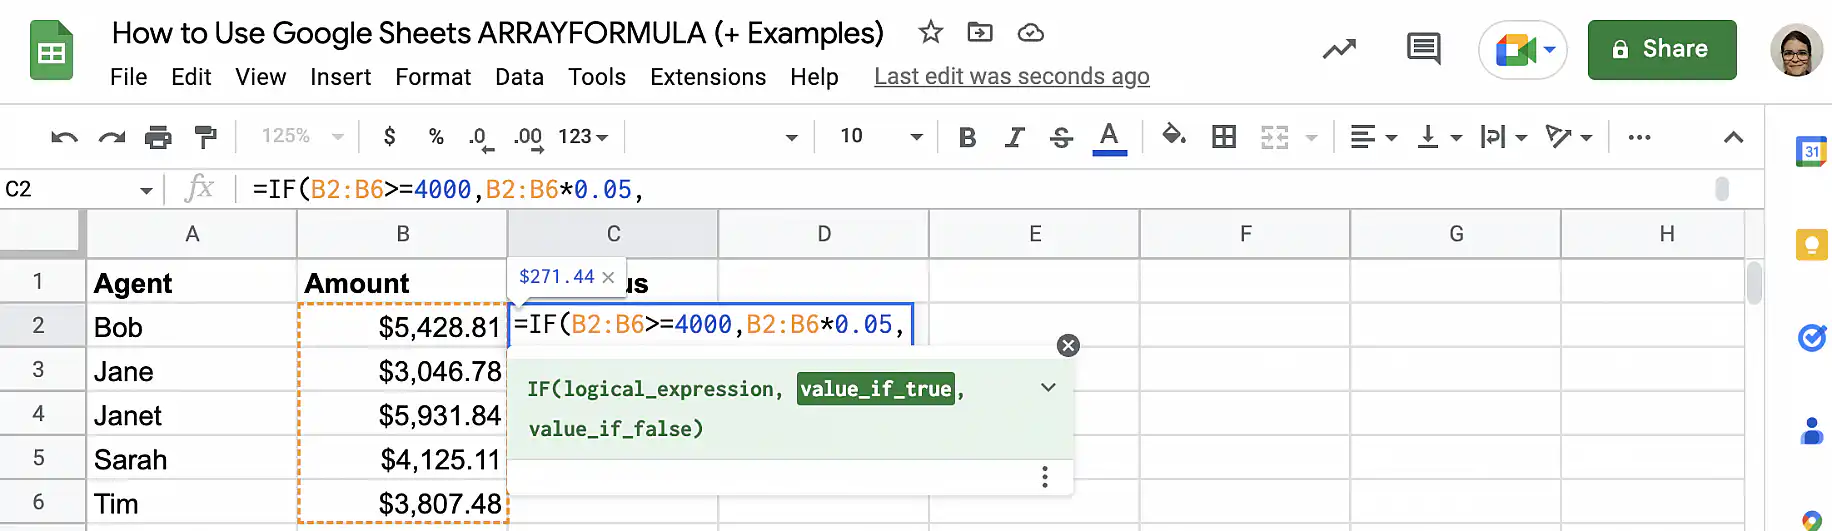Screen dimensions: 1832x531
Task: Open the File menu
Action: tap(128, 77)
